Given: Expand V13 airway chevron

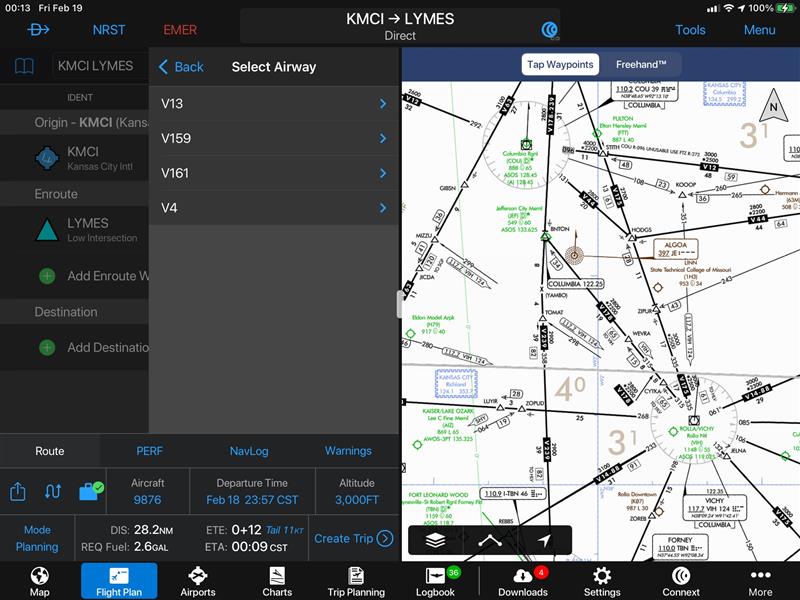Looking at the screenshot, I should pos(383,104).
